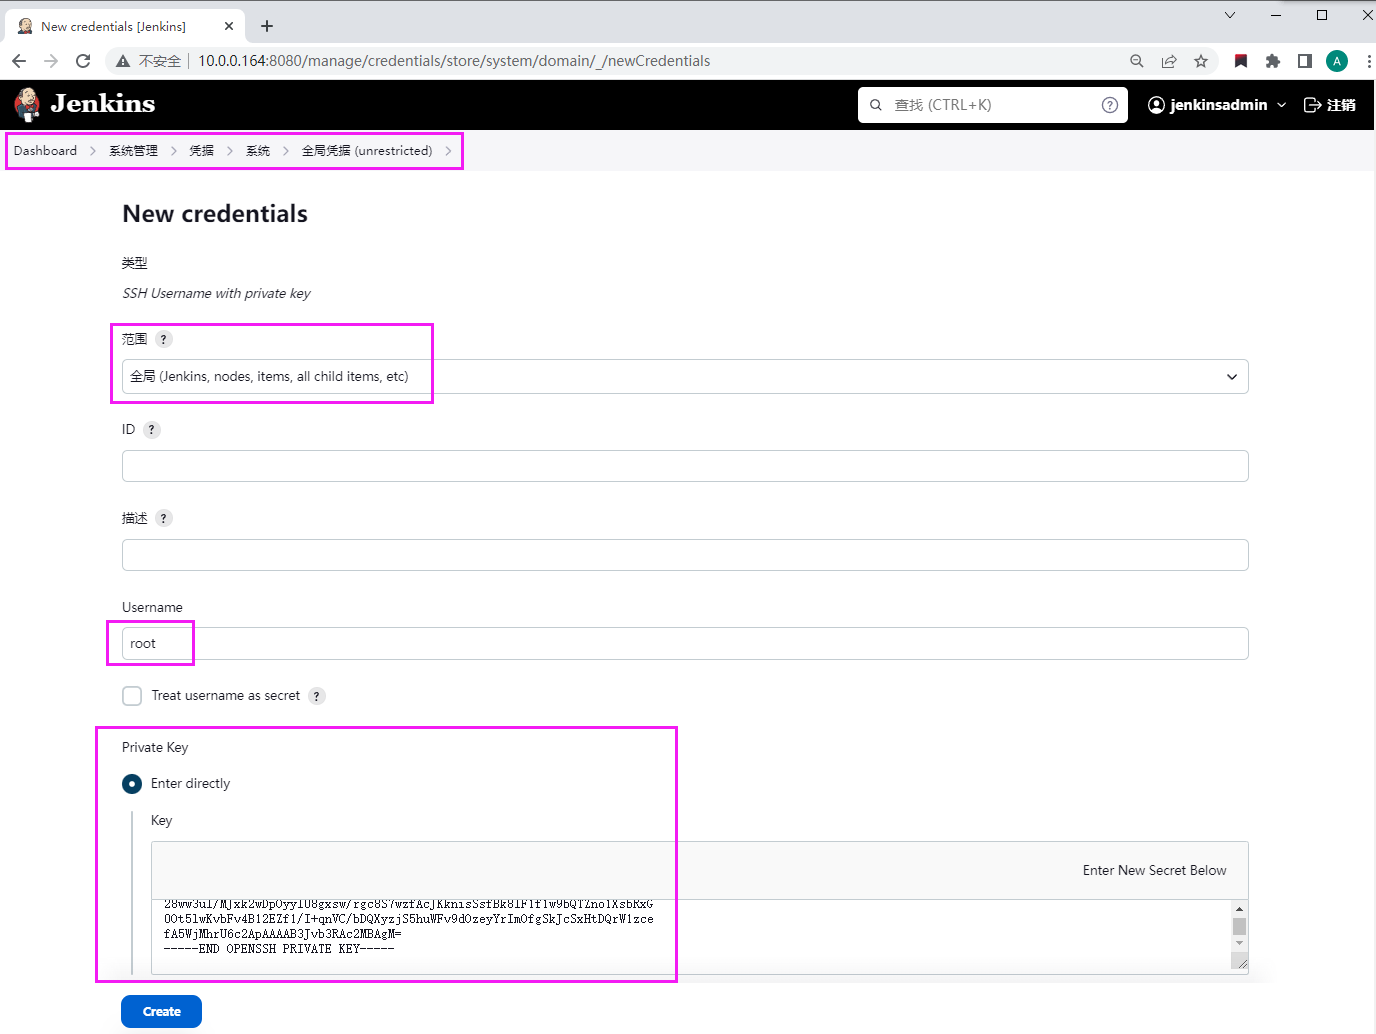
Task: Select the New credentials [Jenkins] browser tab
Action: [125, 26]
